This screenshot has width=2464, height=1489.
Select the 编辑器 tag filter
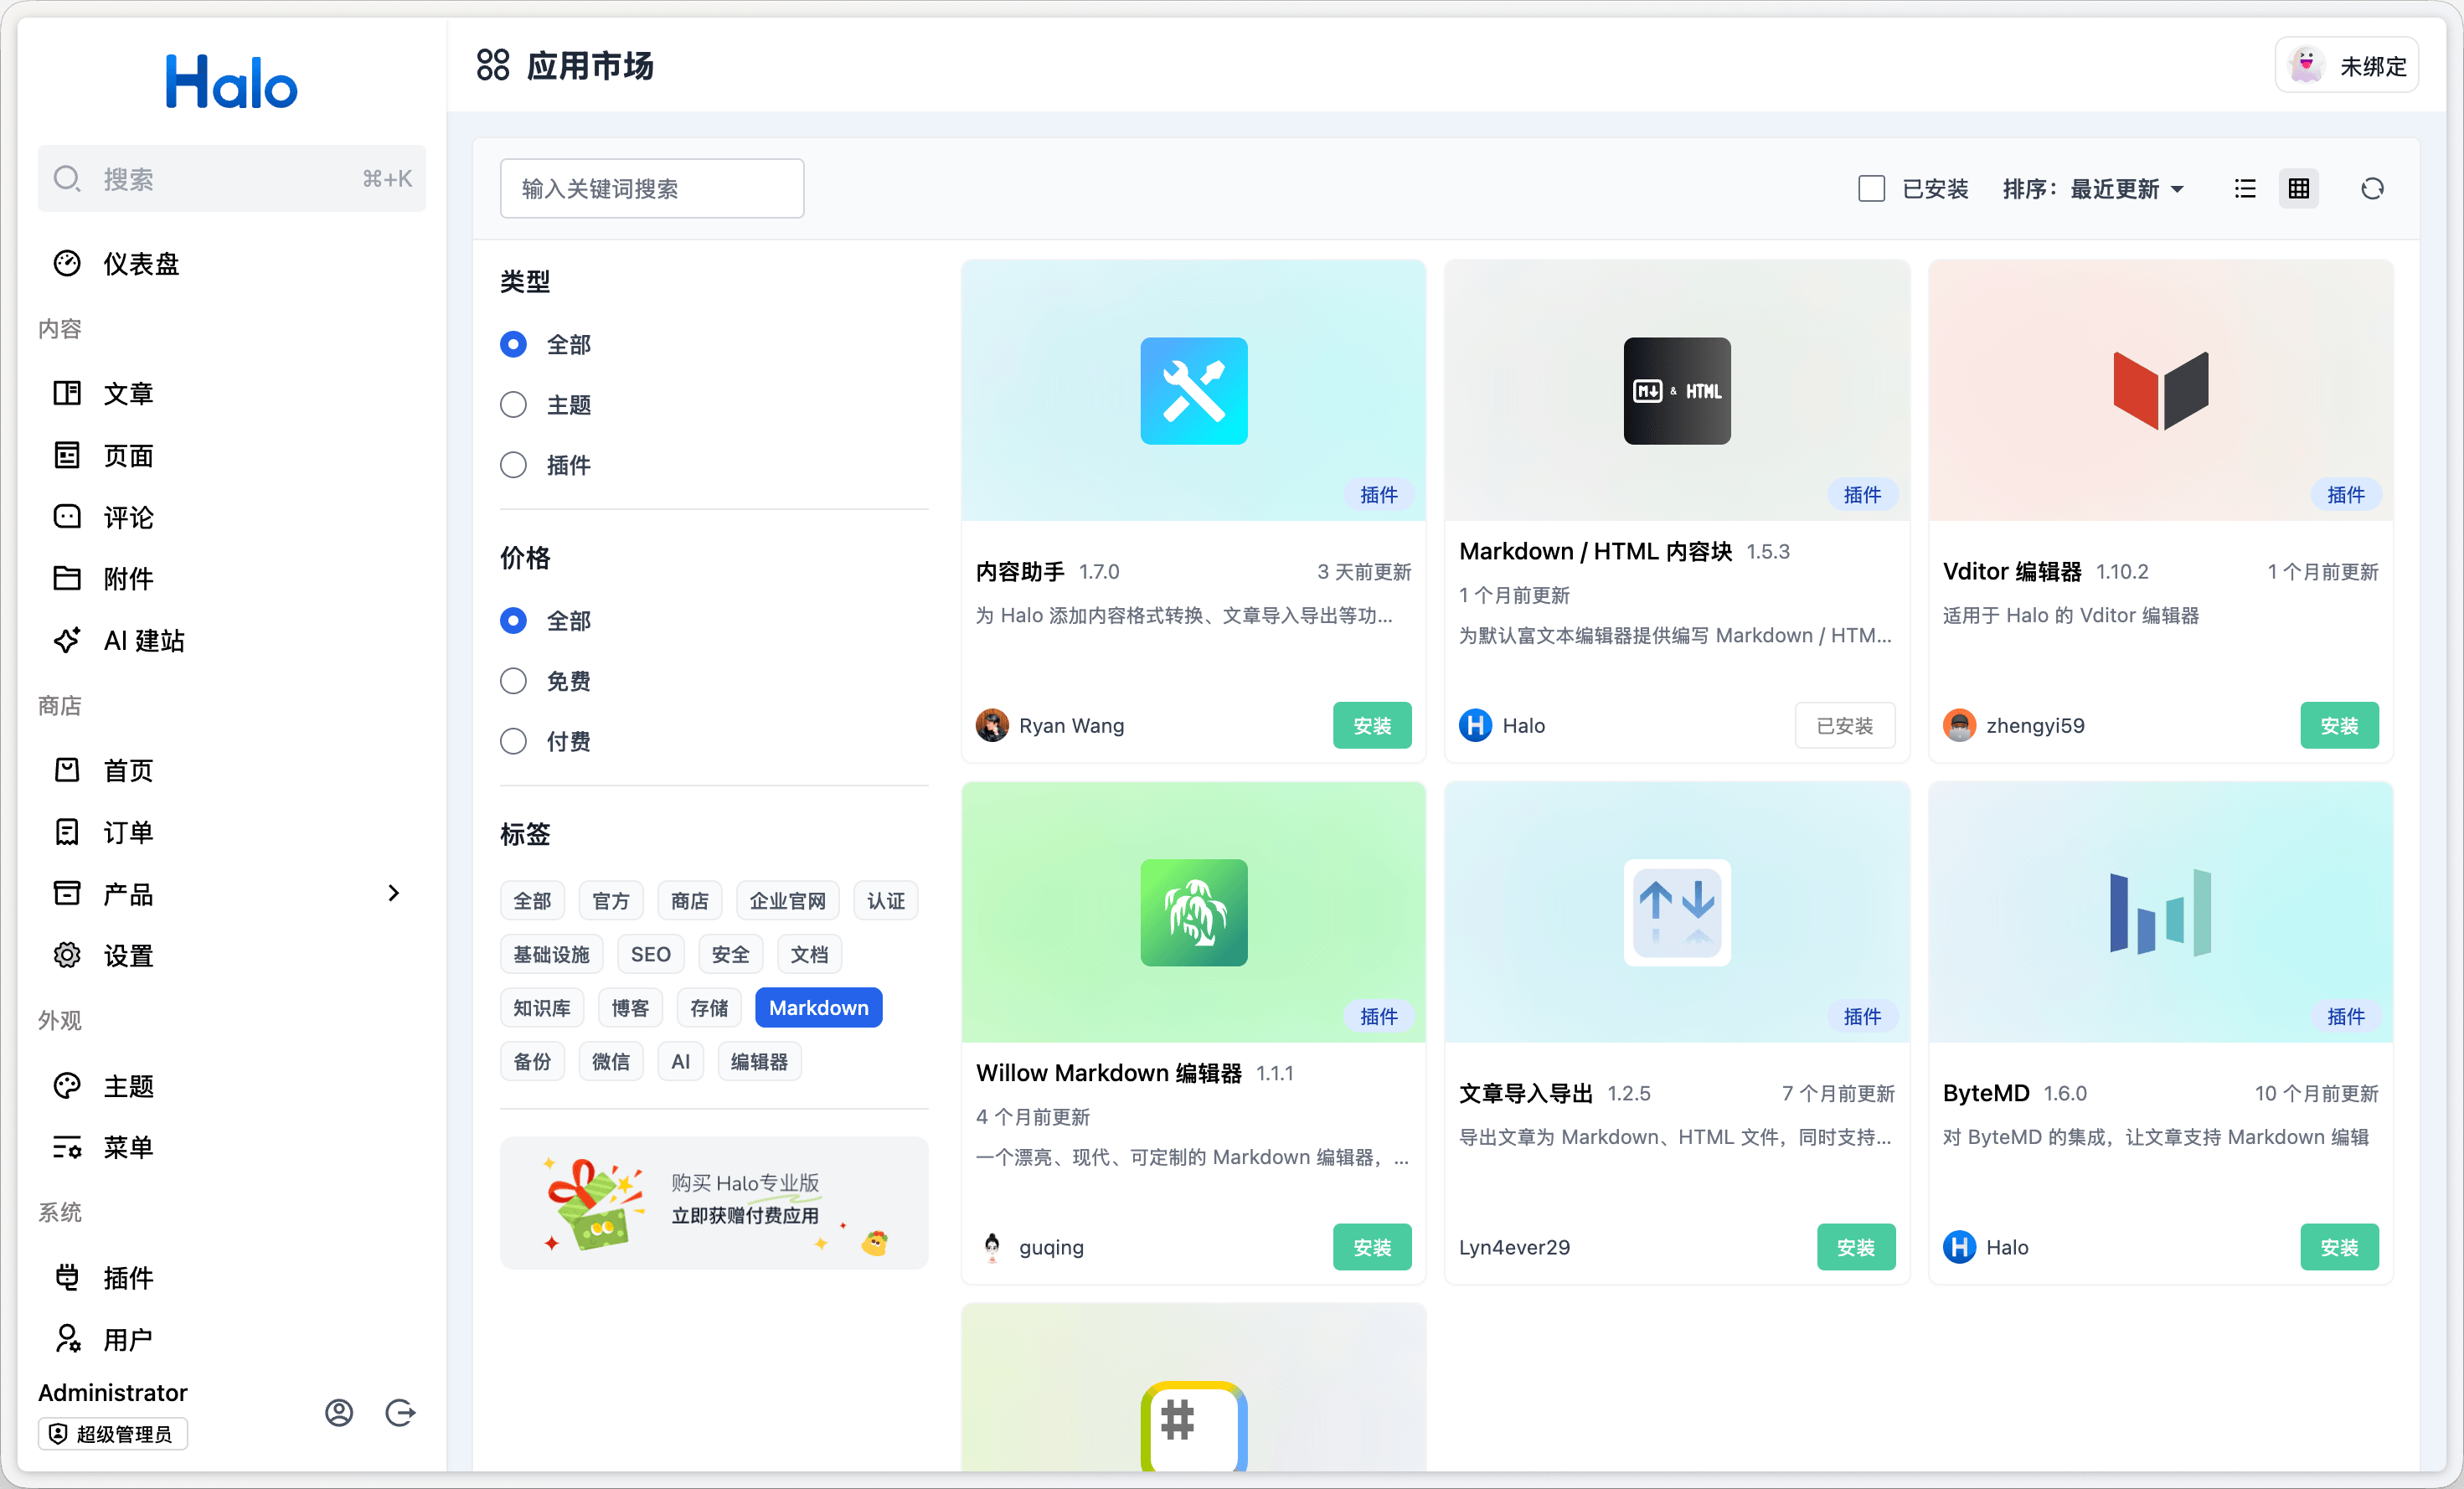pyautogui.click(x=759, y=1062)
